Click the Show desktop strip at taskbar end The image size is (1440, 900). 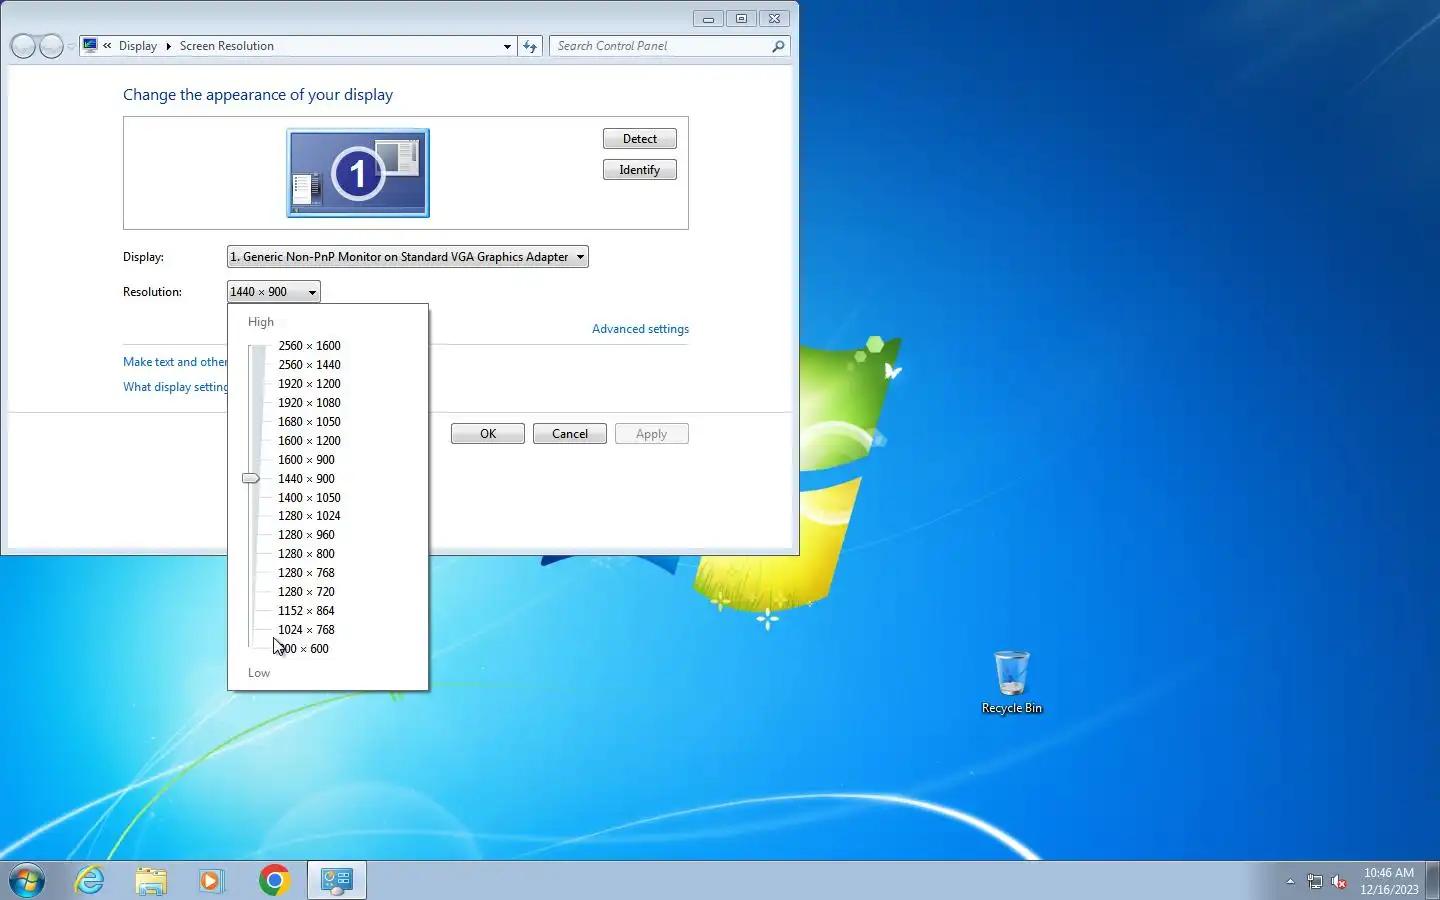(x=1433, y=881)
